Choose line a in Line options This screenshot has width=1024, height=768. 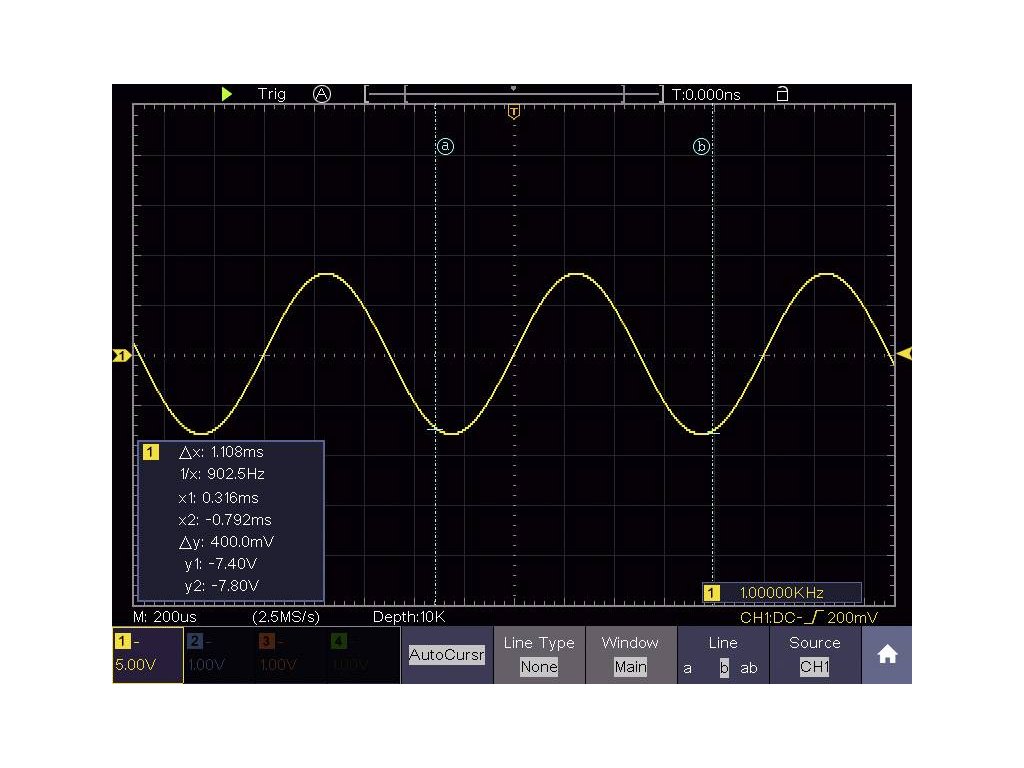[x=688, y=668]
